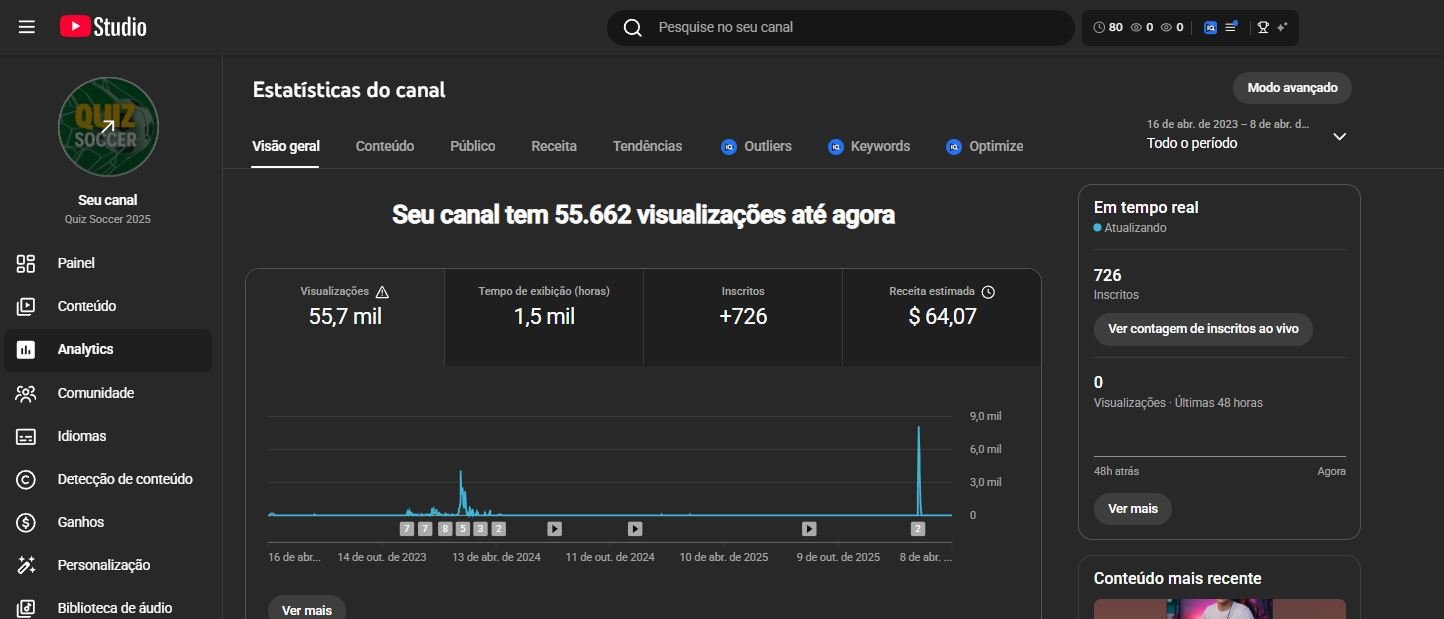Click the YouTube Studio logo
Viewport: 1444px width, 619px height.
[x=103, y=27]
